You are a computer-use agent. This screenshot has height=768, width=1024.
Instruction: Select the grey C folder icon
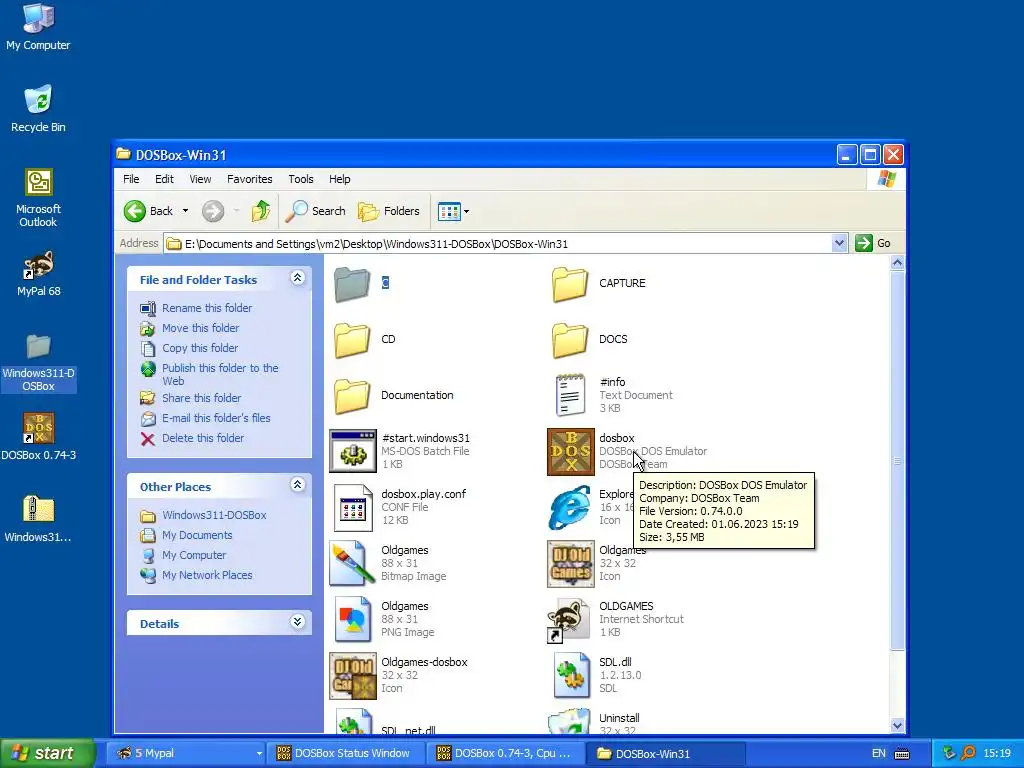click(x=352, y=283)
